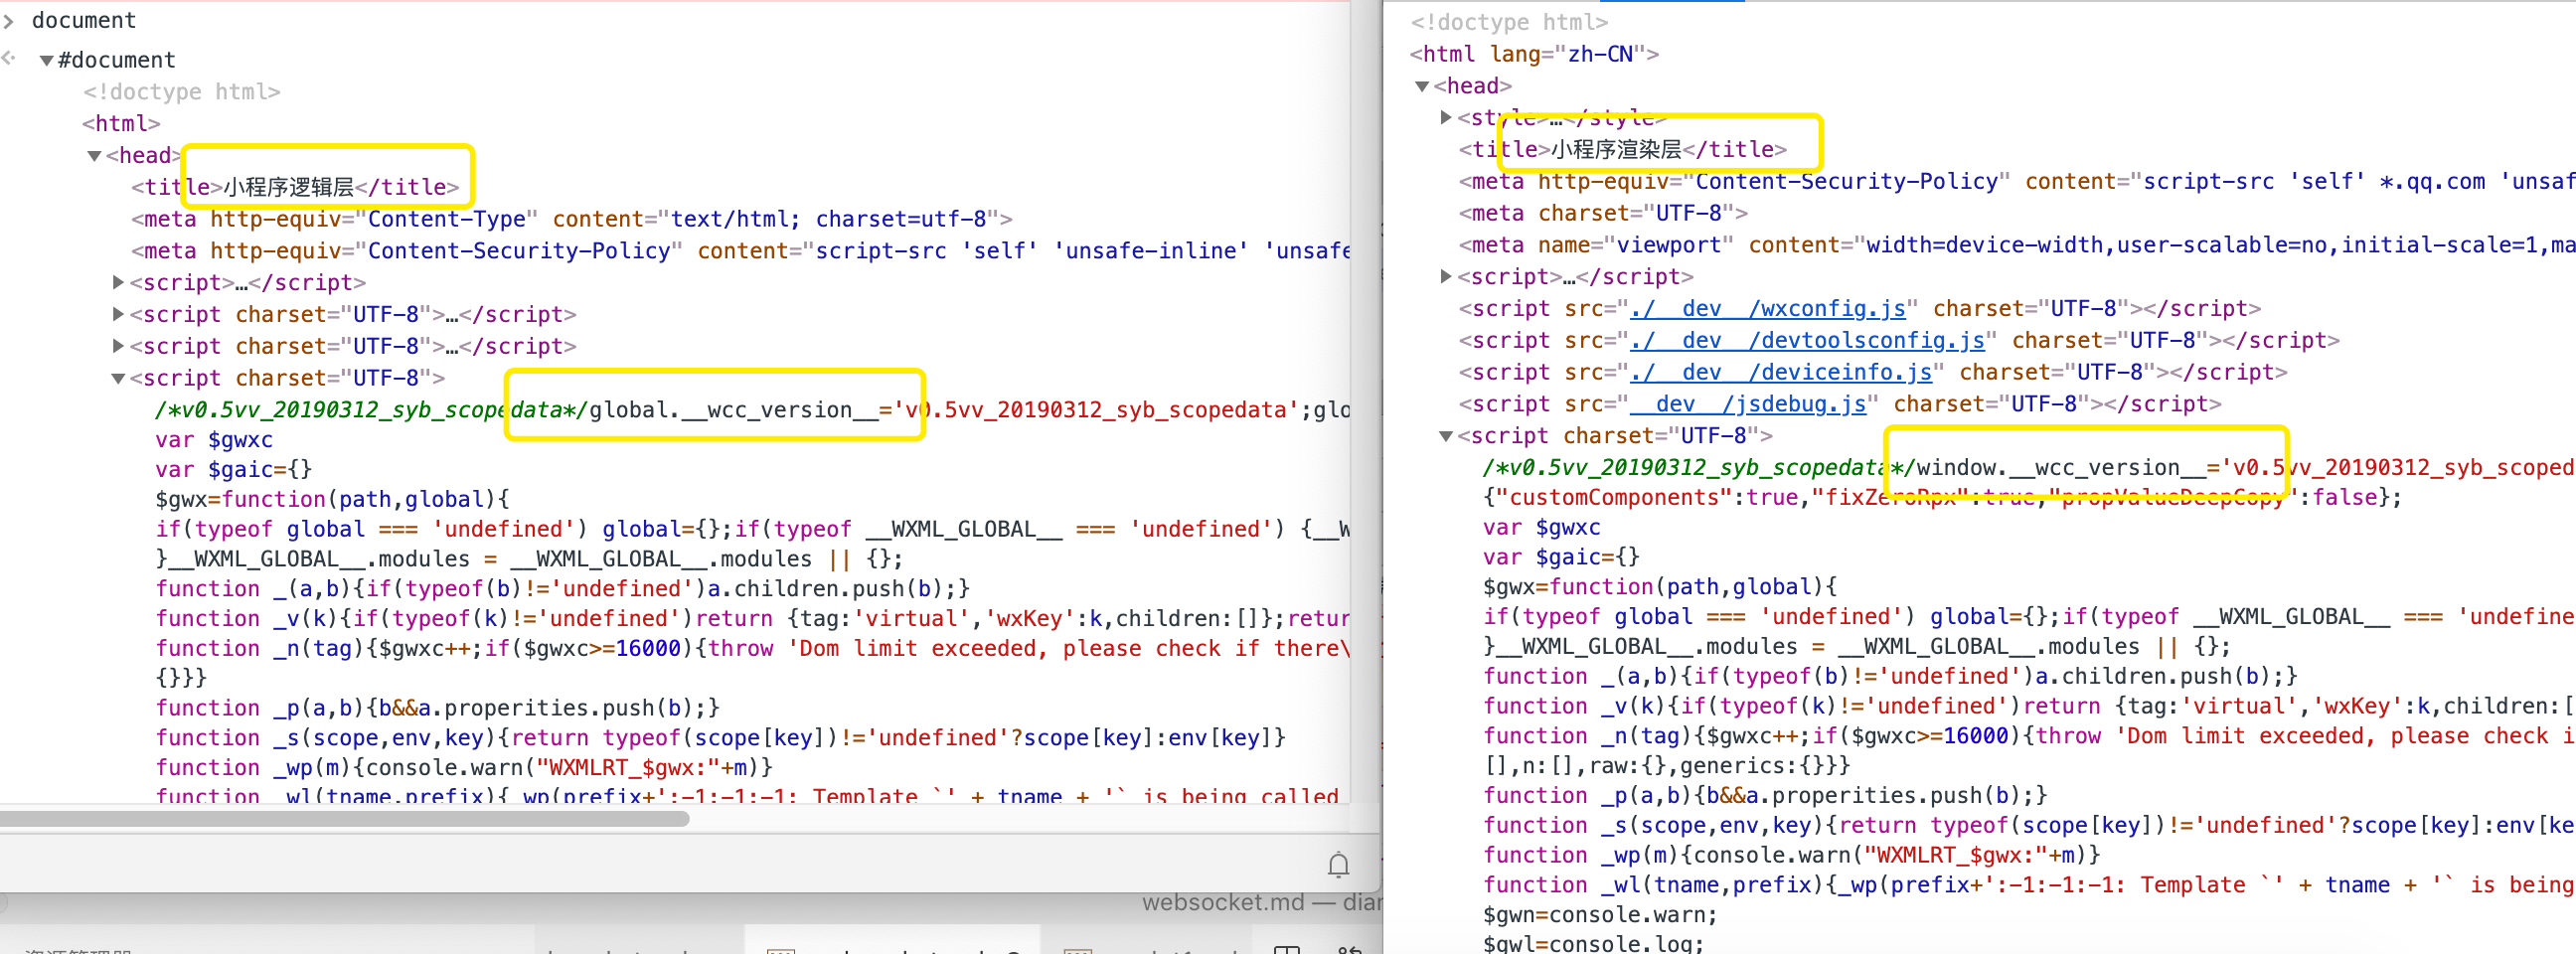Click the console input containing 'document'
Viewport: 2576px width, 954px height.
click(x=84, y=20)
